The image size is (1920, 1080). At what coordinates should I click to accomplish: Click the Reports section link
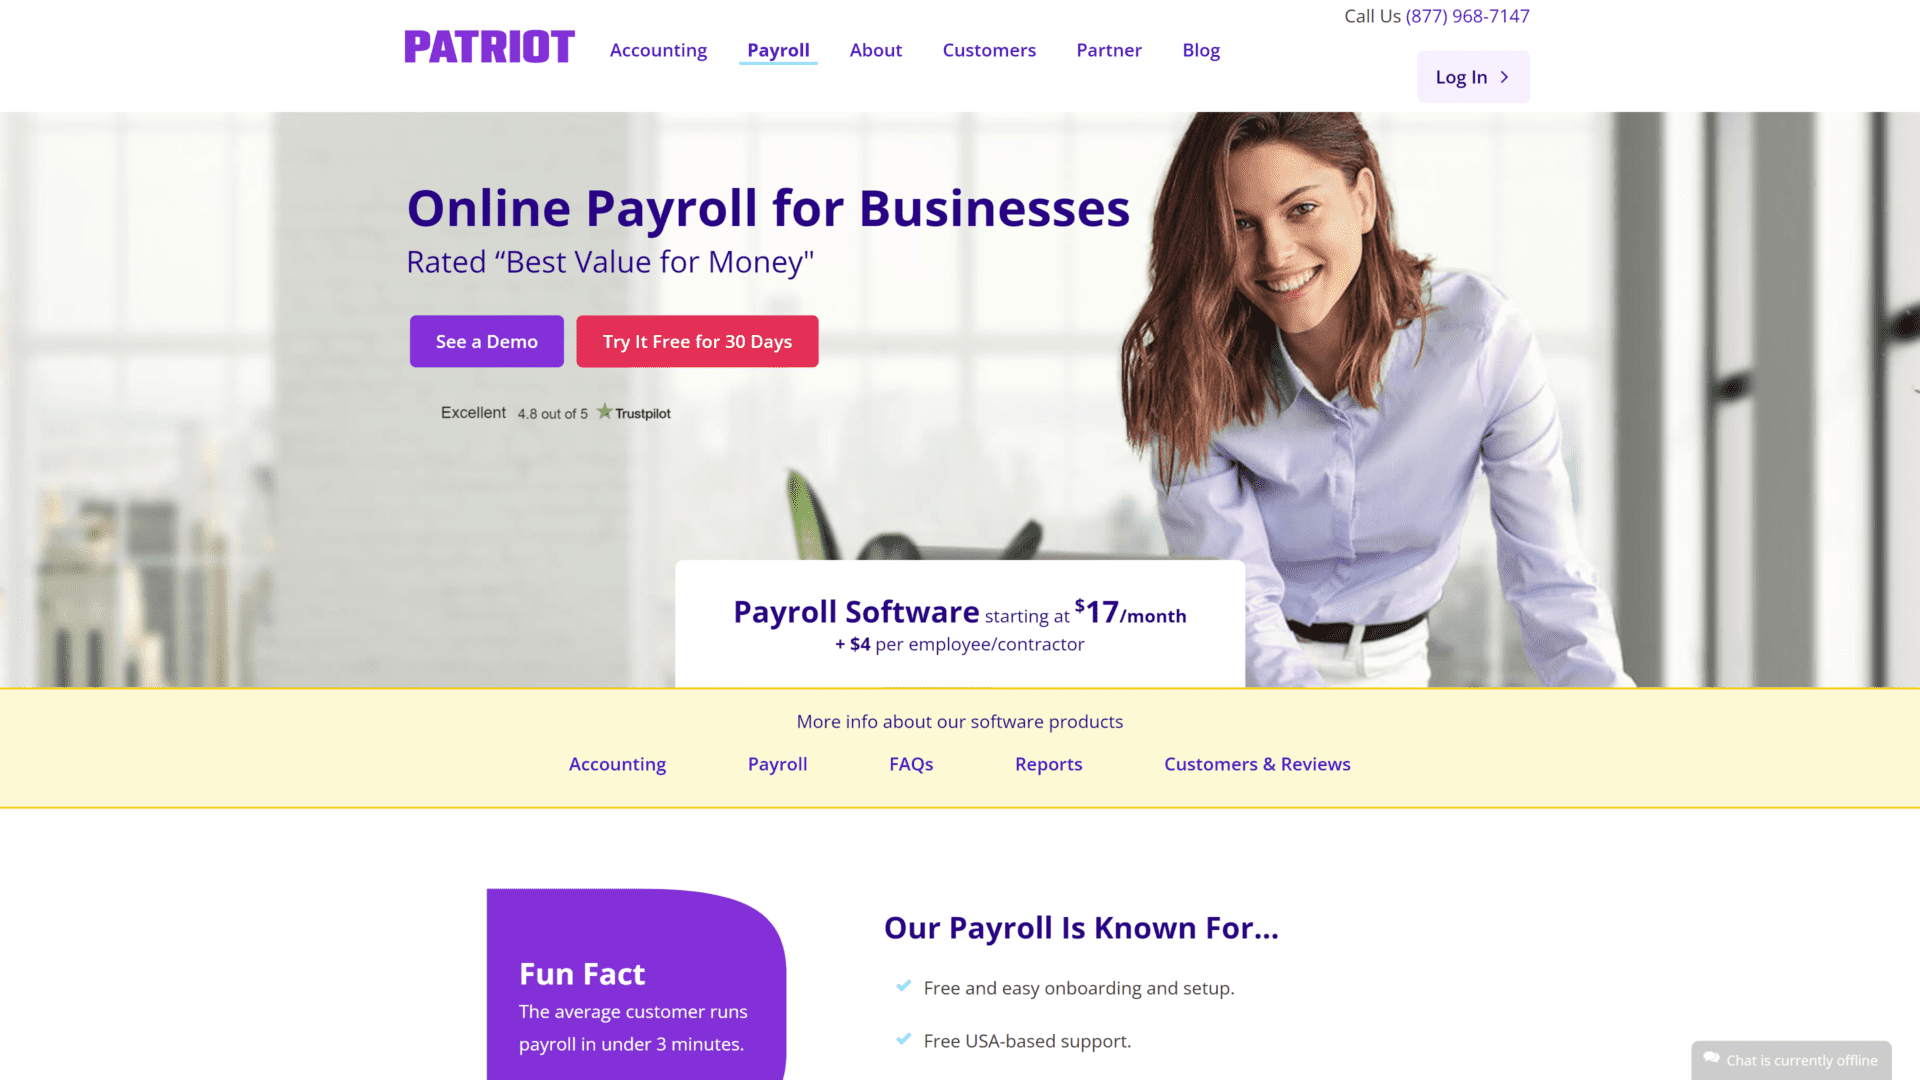point(1048,764)
